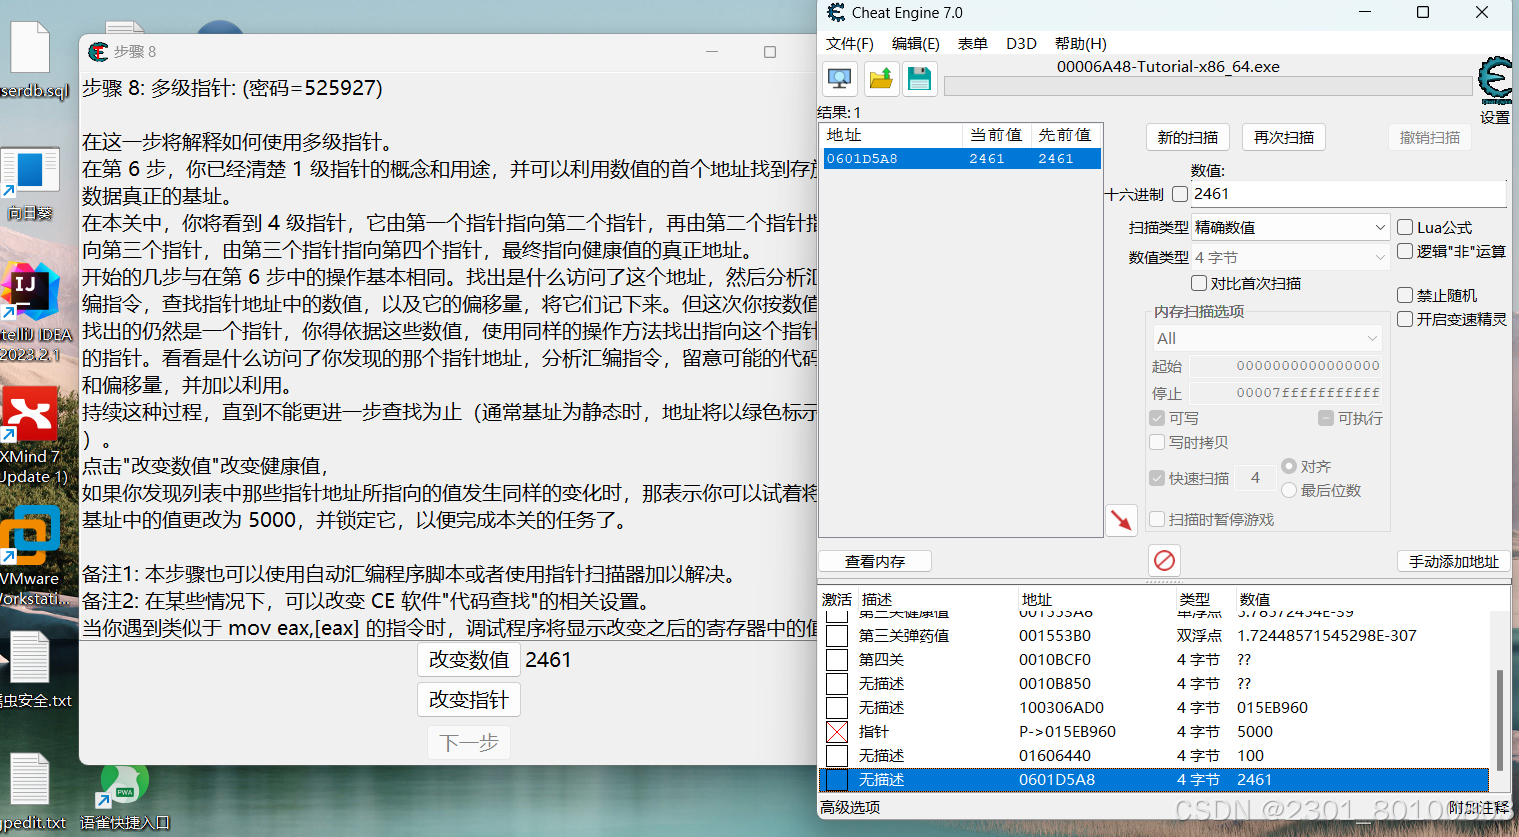This screenshot has width=1519, height=837.
Task: Click the 当前值 column header
Action: pos(995,135)
